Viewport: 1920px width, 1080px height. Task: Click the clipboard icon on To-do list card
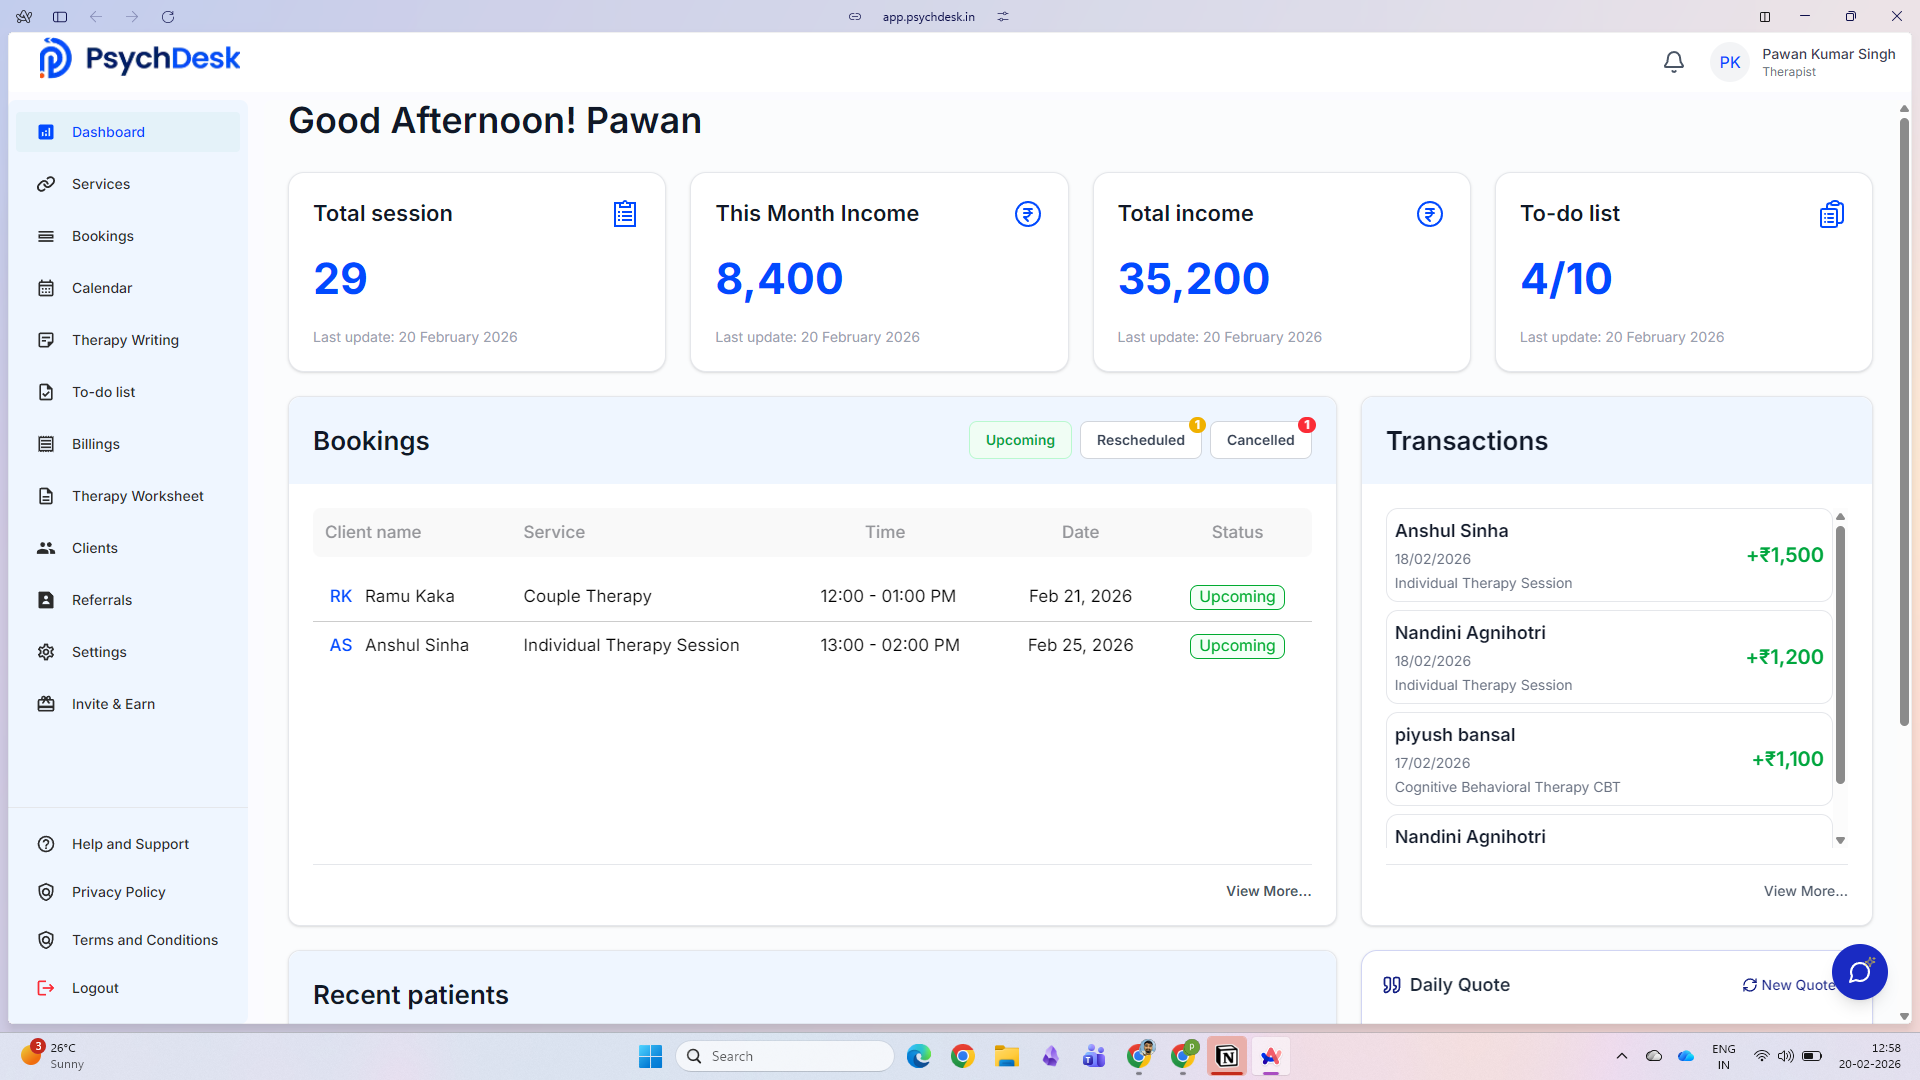1831,213
